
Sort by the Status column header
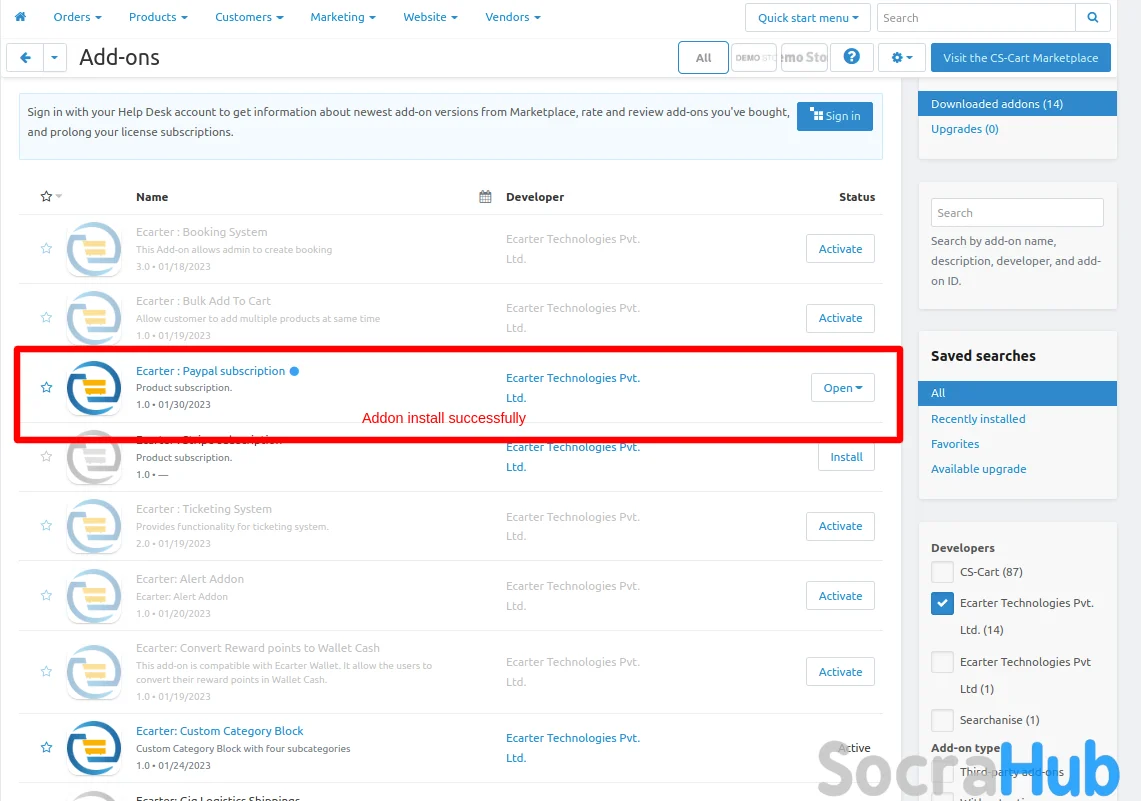click(x=856, y=196)
